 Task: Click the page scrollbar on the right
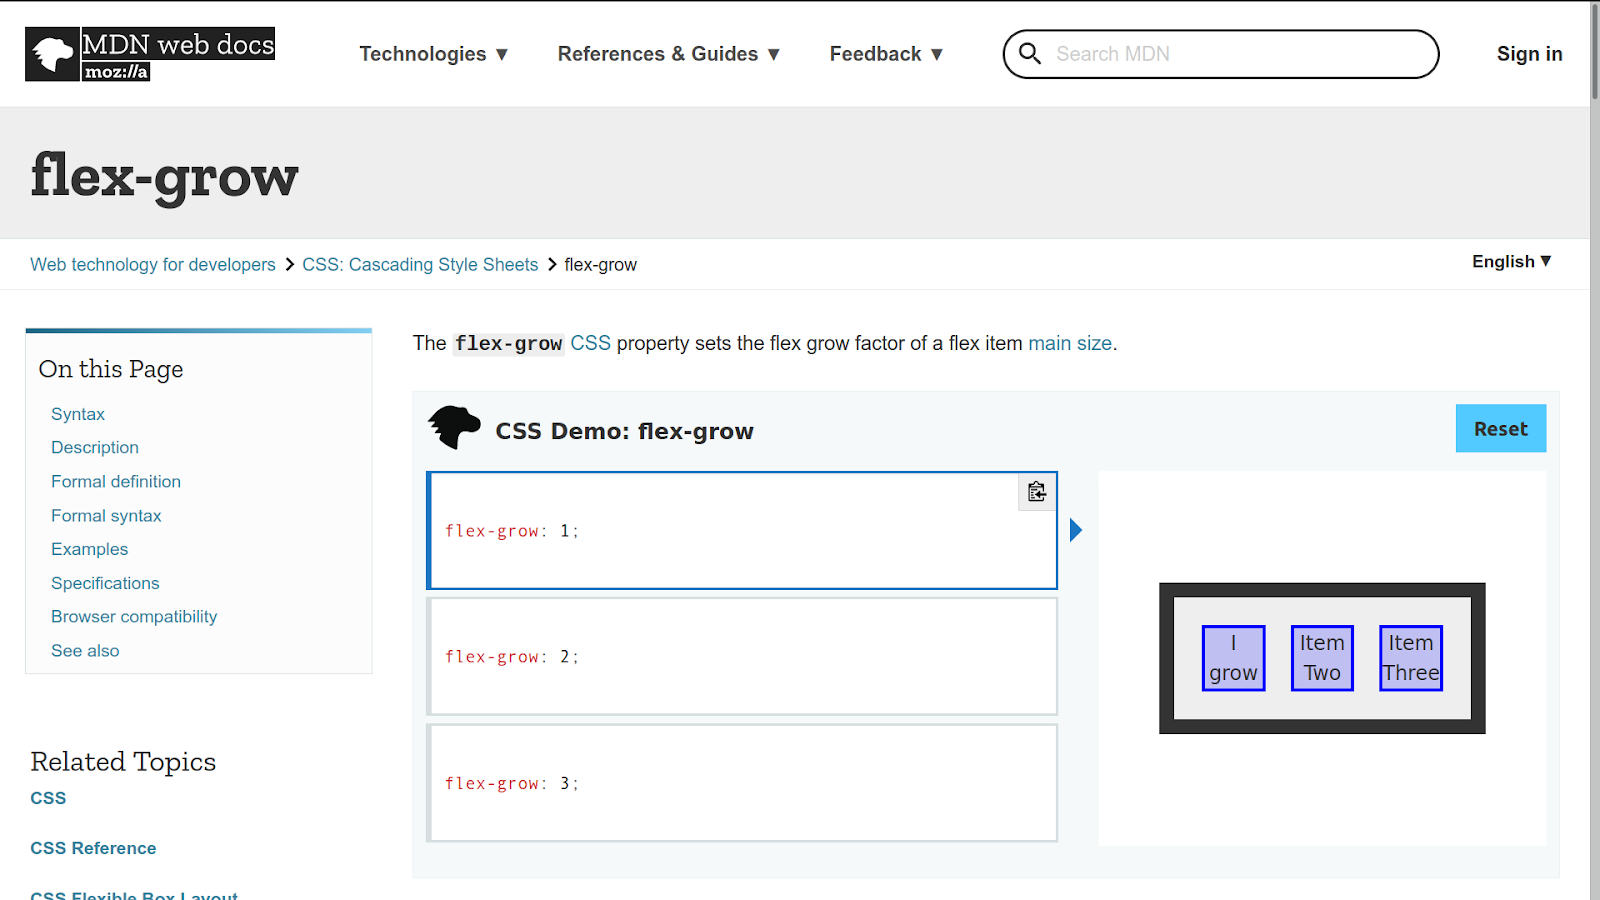(1593, 50)
